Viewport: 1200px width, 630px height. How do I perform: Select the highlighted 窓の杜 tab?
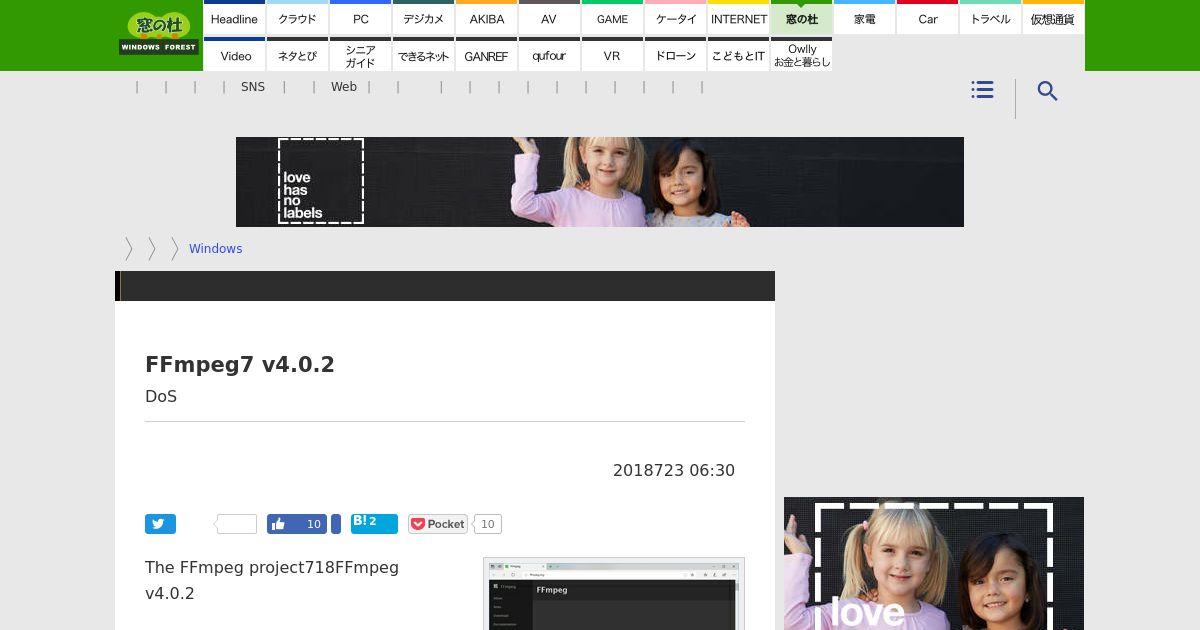801,18
